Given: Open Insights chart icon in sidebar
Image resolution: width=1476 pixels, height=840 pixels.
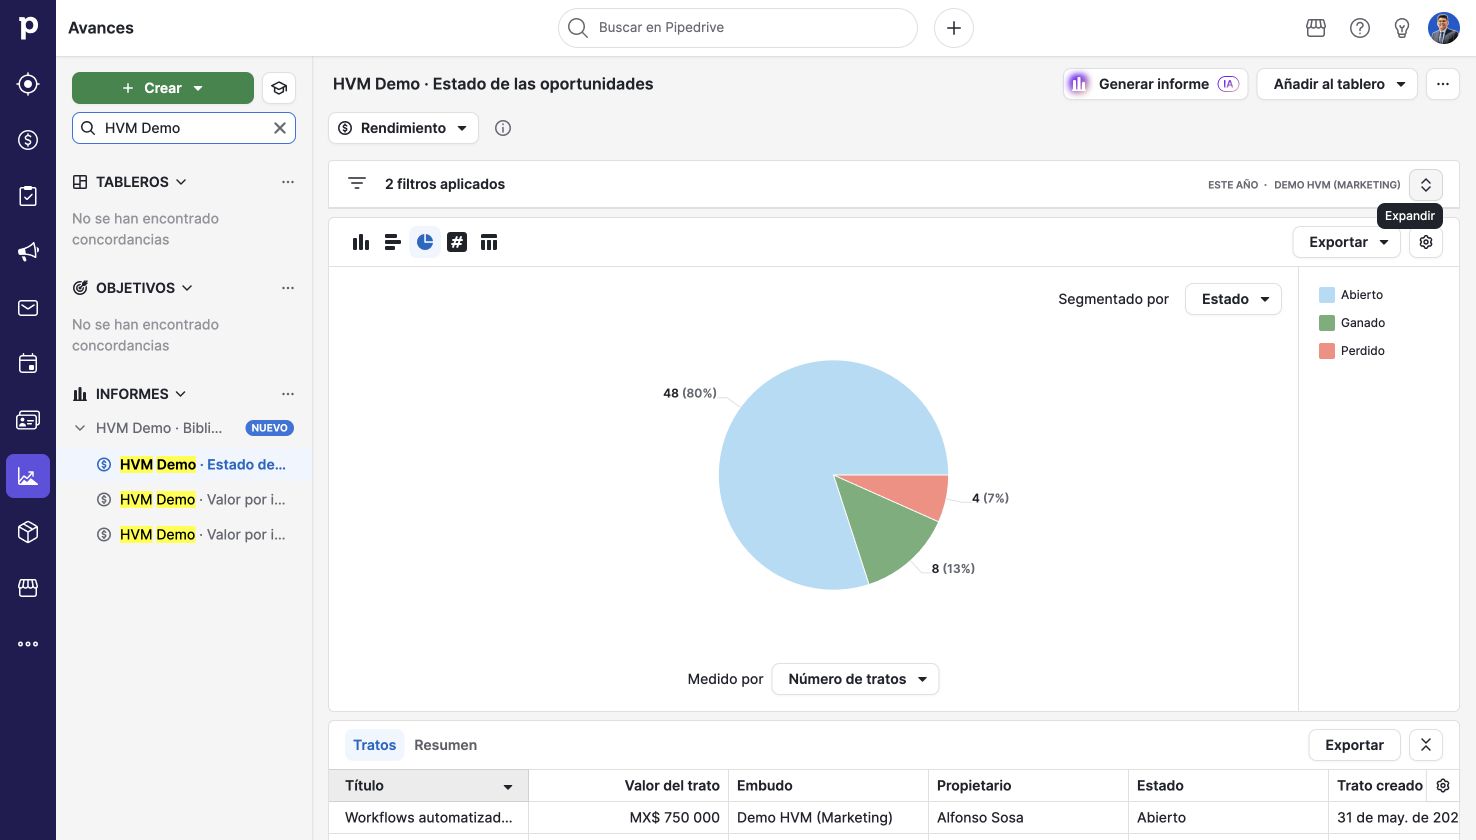Looking at the screenshot, I should [28, 476].
